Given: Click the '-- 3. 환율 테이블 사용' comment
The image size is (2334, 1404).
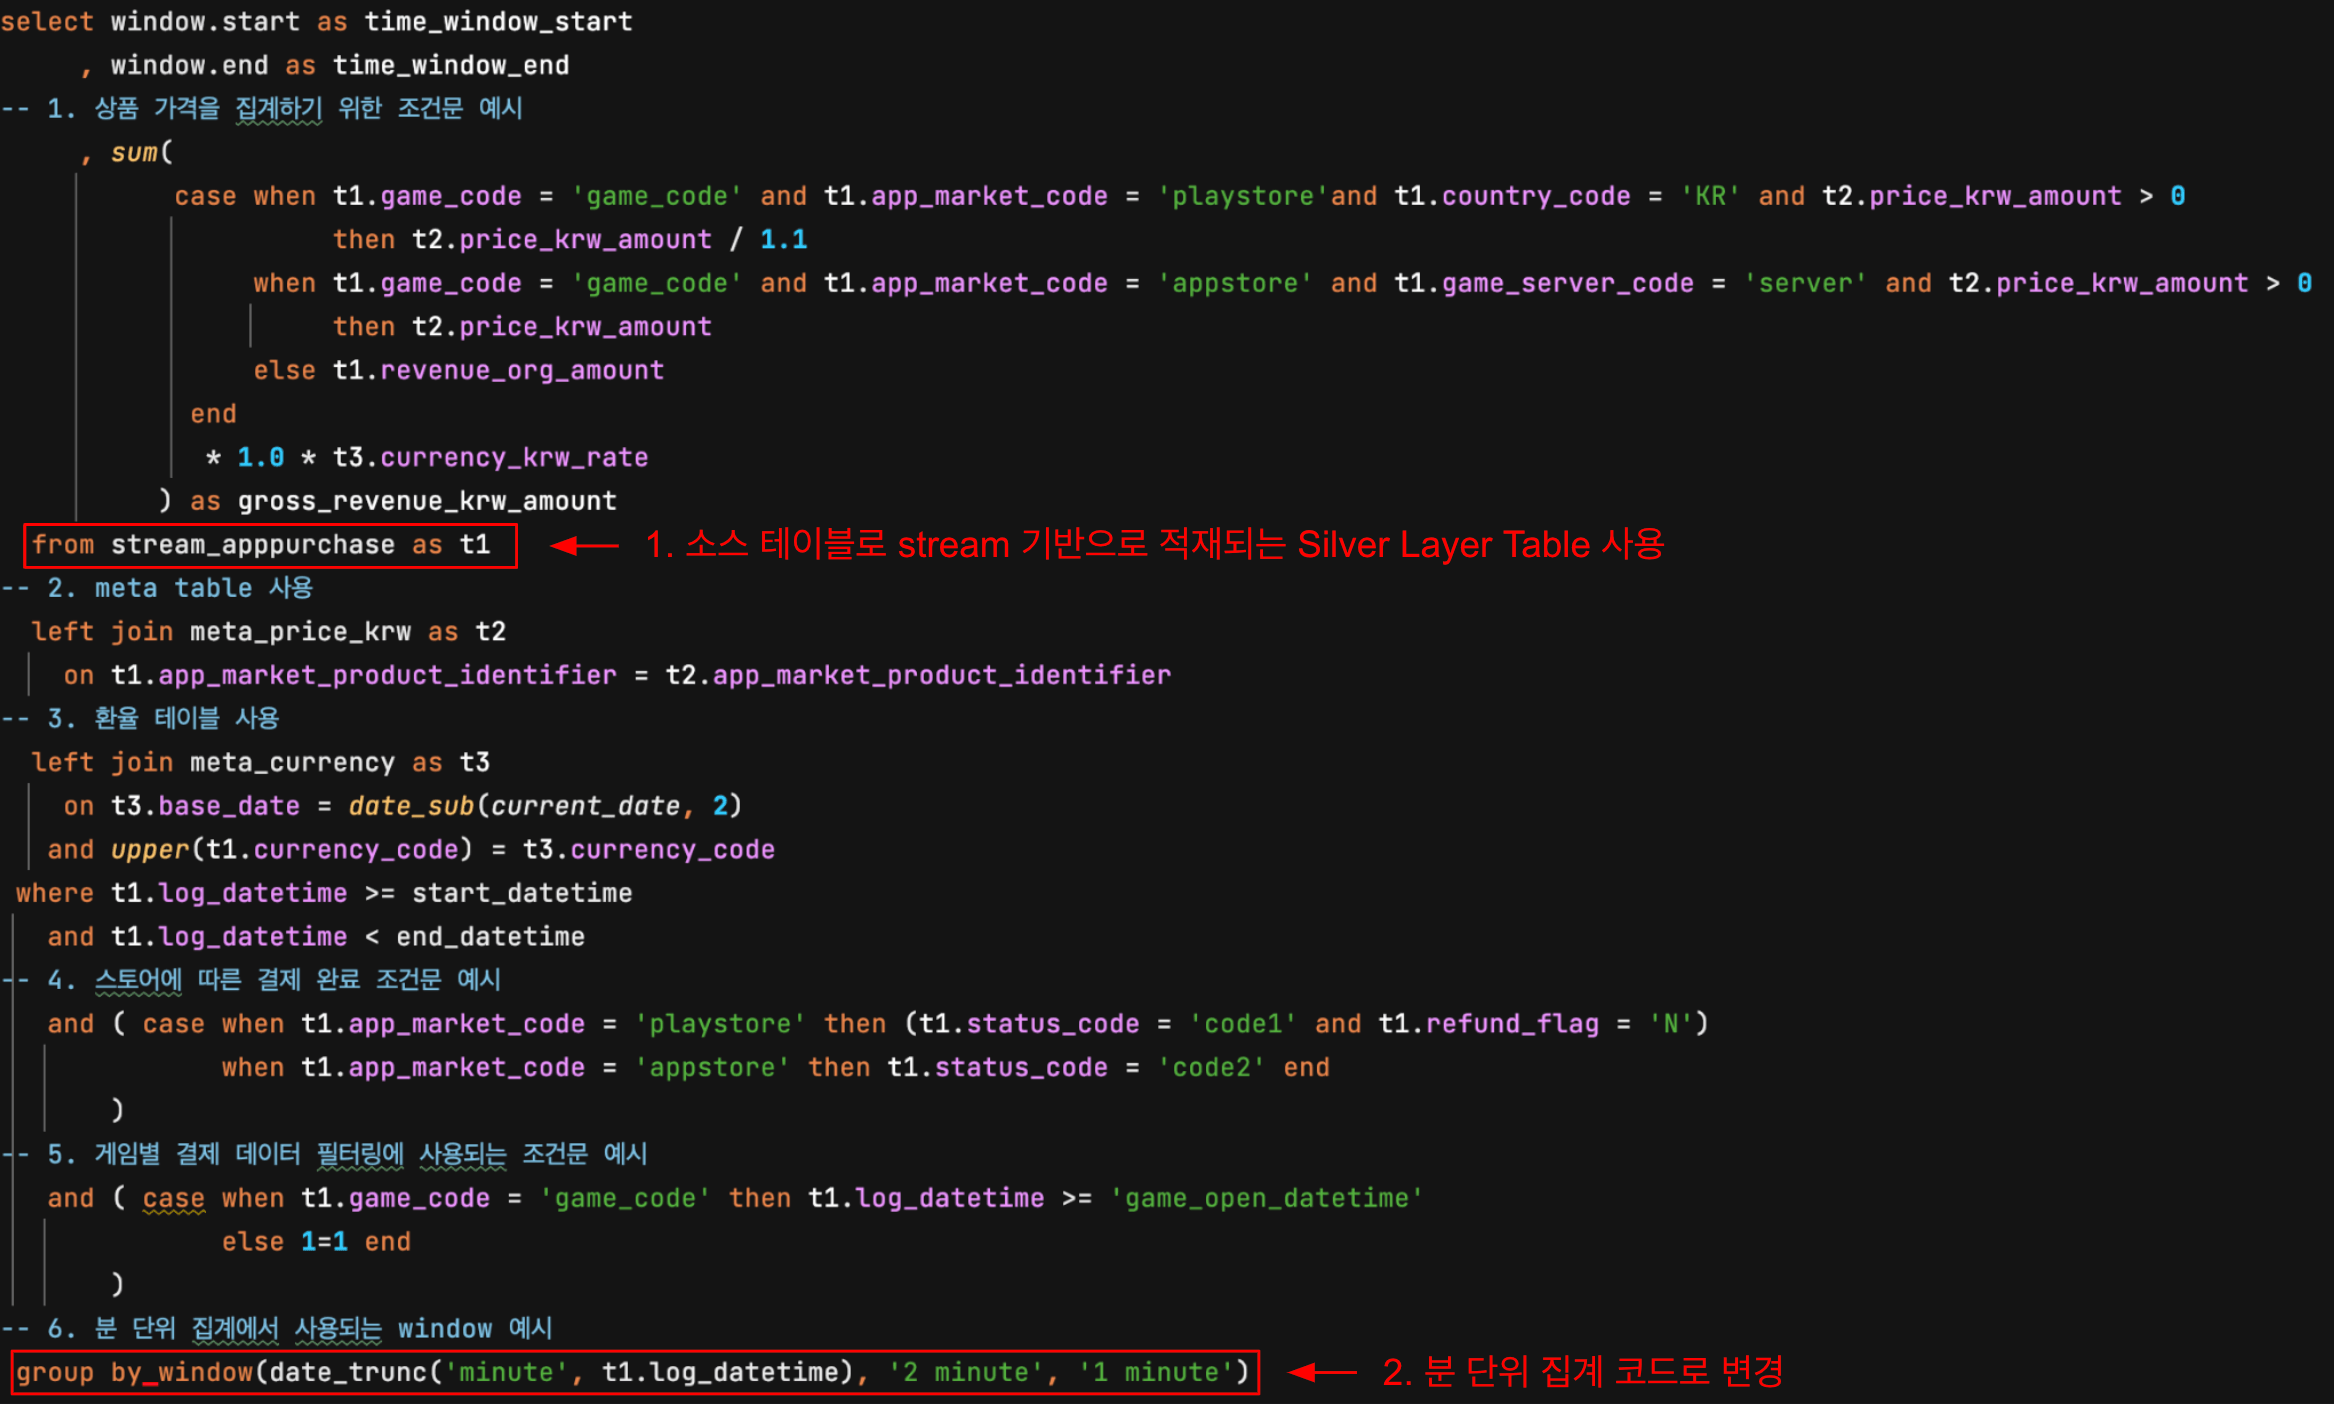Looking at the screenshot, I should tap(140, 718).
